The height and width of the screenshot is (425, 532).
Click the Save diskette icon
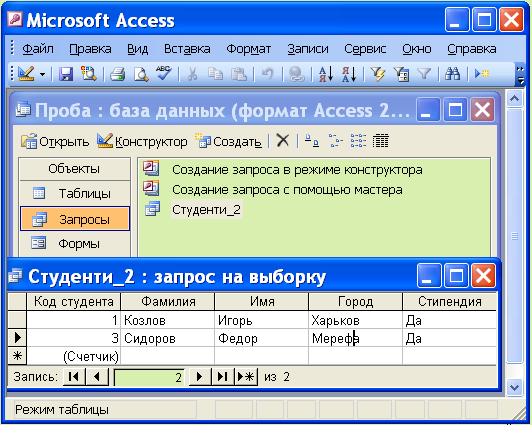(x=66, y=74)
